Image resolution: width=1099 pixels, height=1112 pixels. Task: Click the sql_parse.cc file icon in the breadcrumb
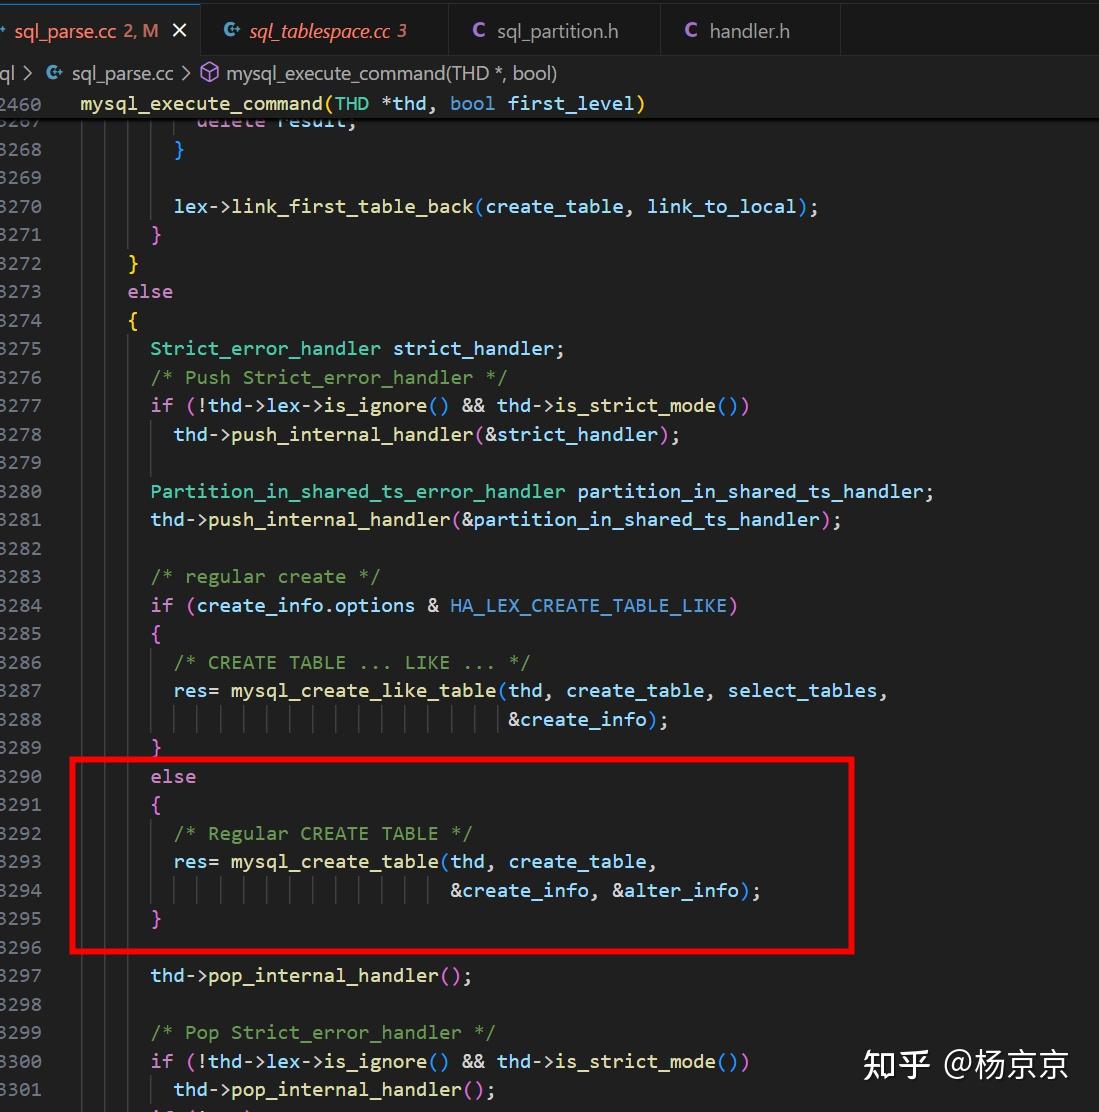[55, 72]
